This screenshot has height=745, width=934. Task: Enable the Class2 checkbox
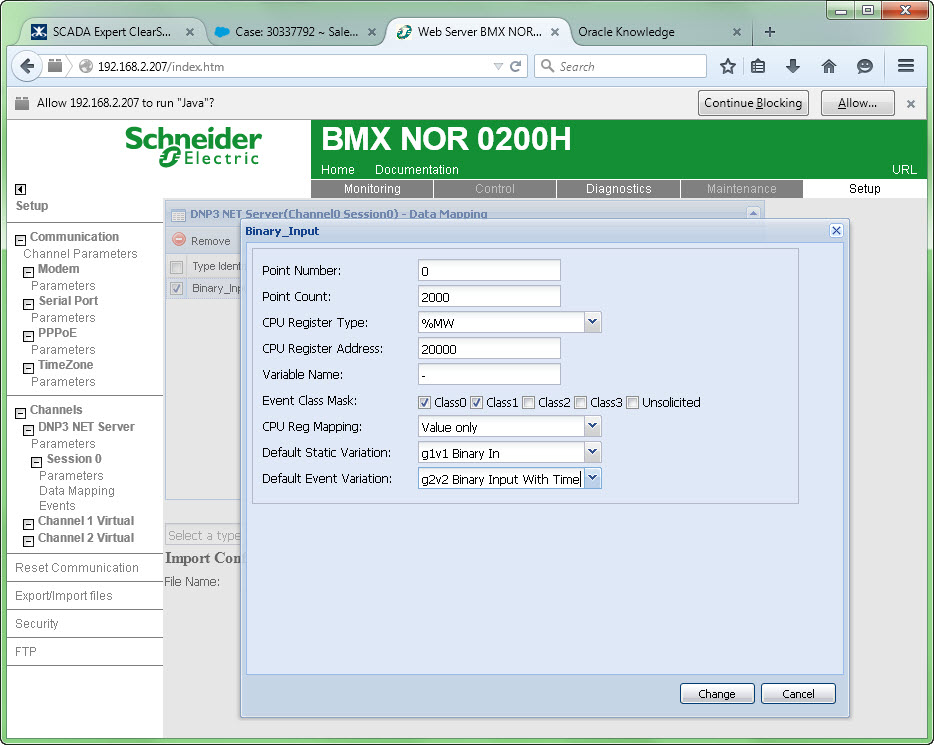(528, 403)
